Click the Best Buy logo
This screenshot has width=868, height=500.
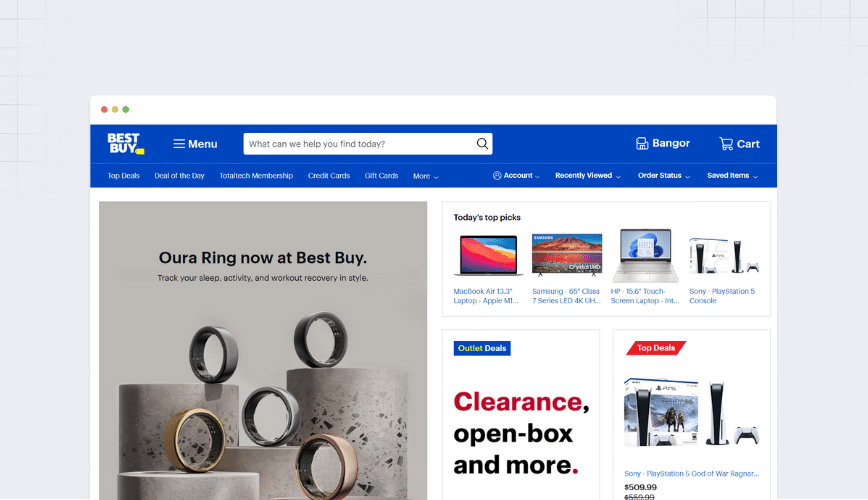pyautogui.click(x=126, y=143)
